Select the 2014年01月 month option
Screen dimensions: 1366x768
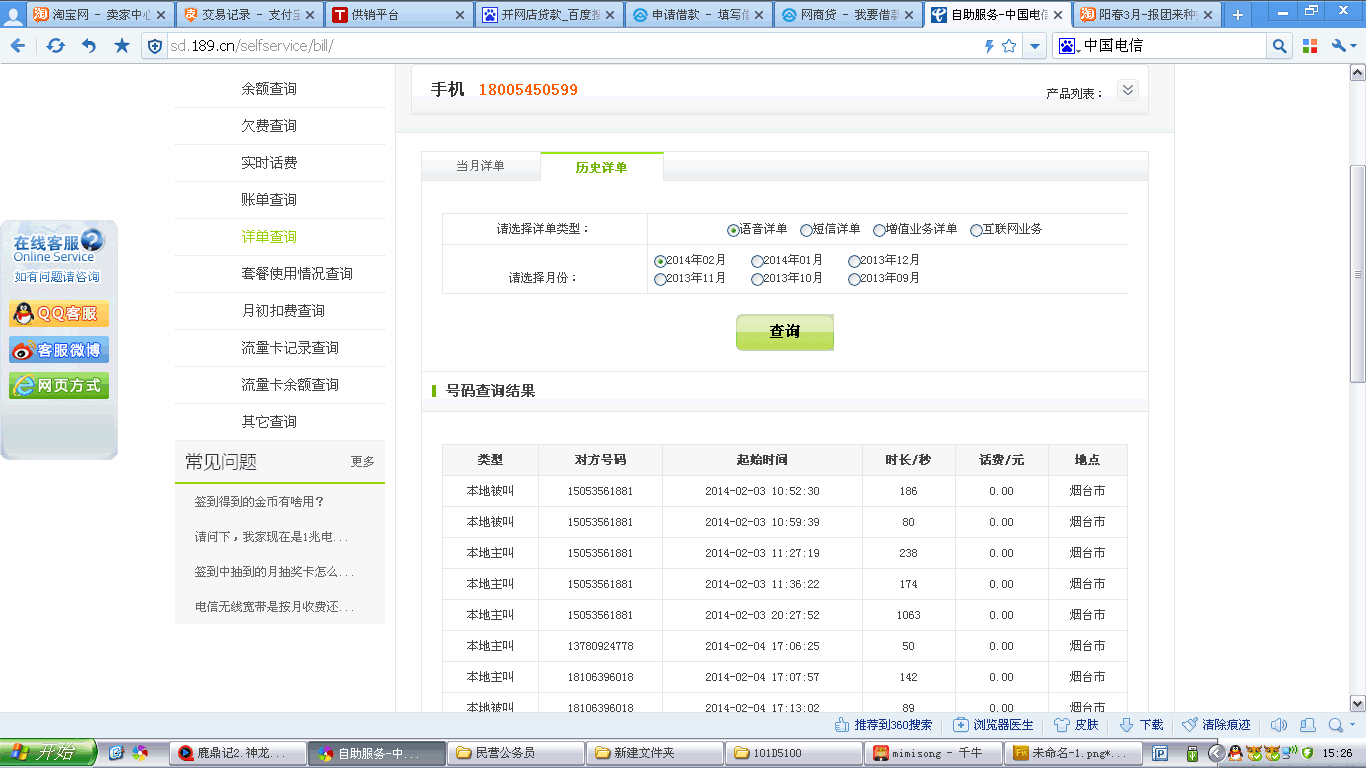coord(757,262)
